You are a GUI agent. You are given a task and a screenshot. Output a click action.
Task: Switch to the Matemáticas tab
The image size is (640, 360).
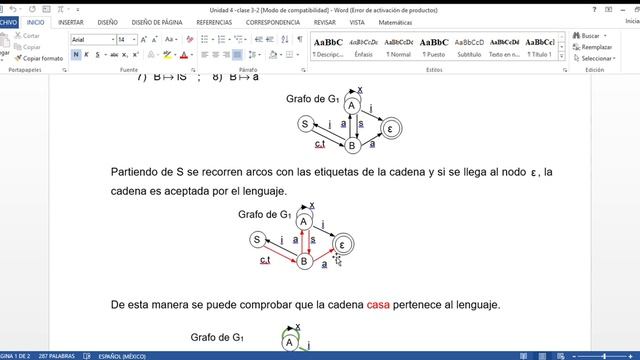tap(395, 22)
